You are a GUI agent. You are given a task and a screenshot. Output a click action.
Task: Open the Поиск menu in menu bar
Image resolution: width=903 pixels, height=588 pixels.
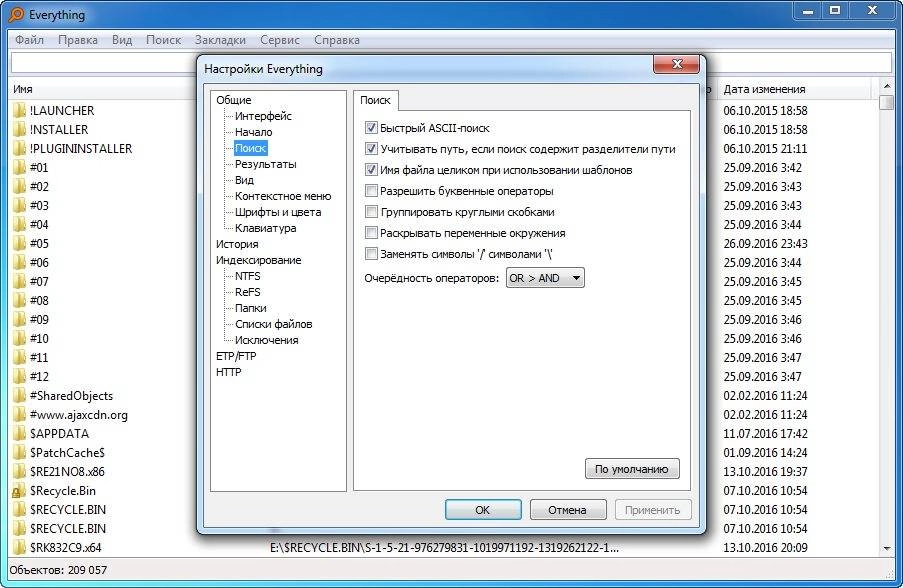(163, 40)
